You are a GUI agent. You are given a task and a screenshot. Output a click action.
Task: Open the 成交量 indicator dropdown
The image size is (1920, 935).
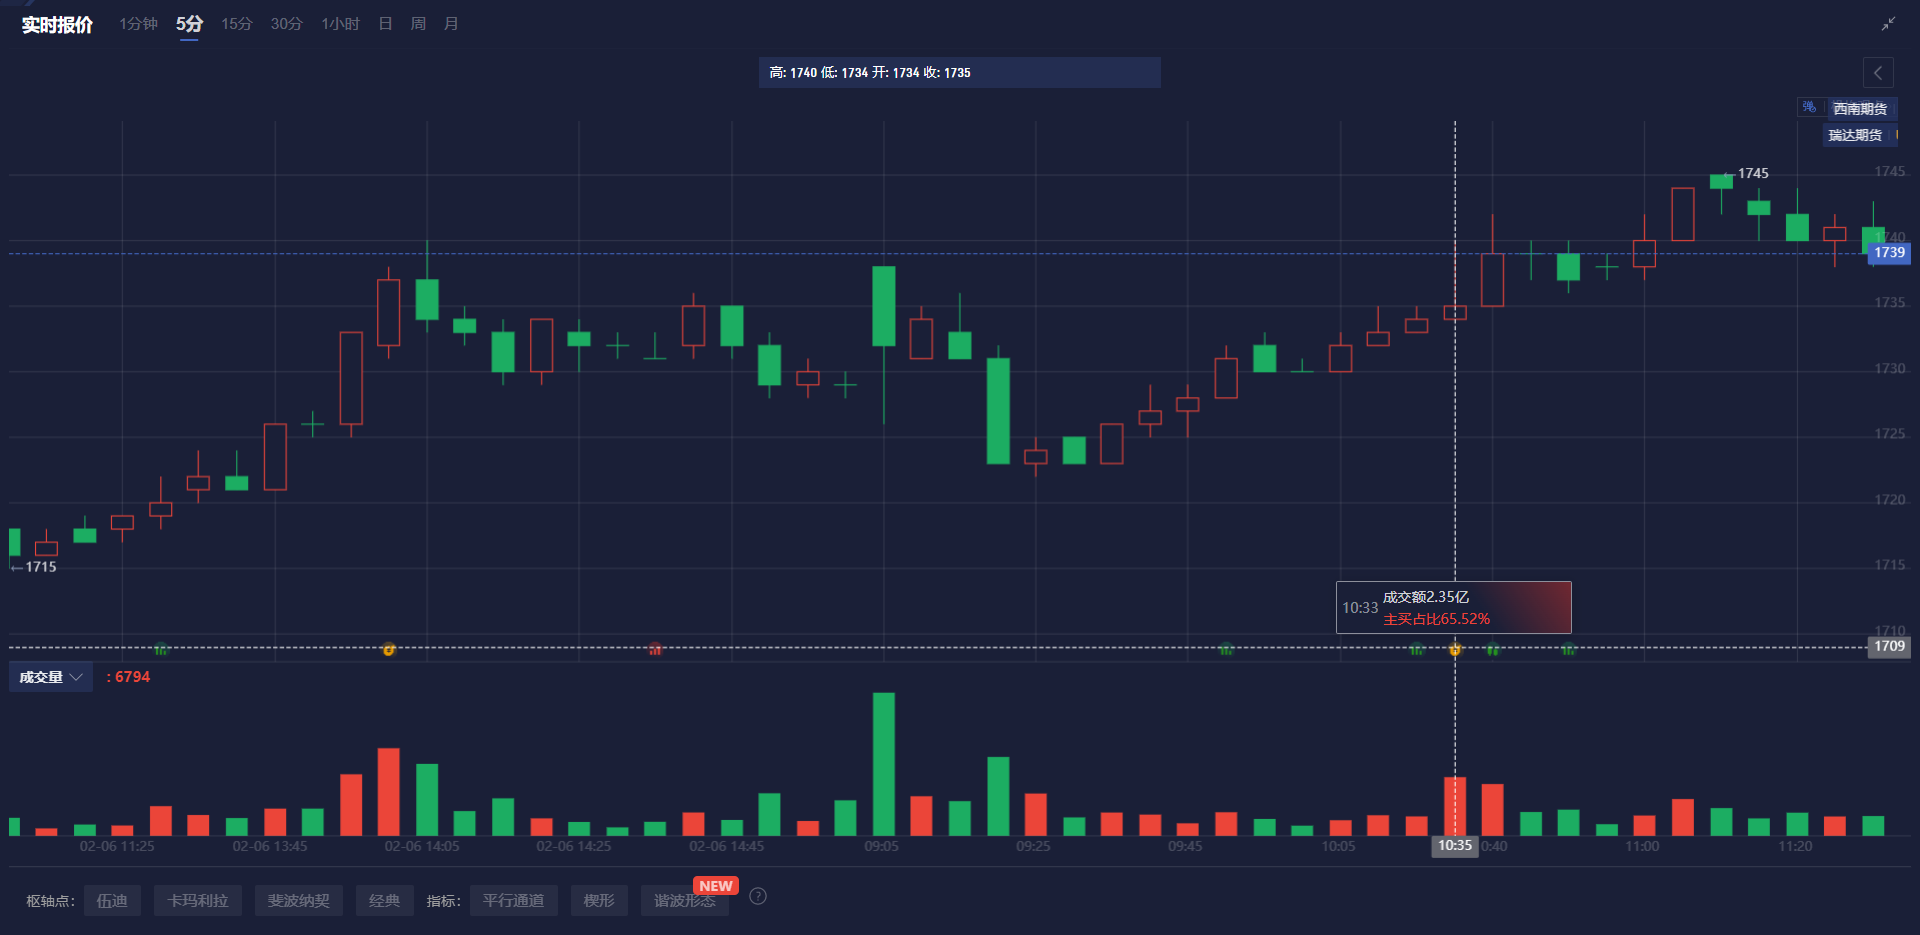tap(51, 677)
